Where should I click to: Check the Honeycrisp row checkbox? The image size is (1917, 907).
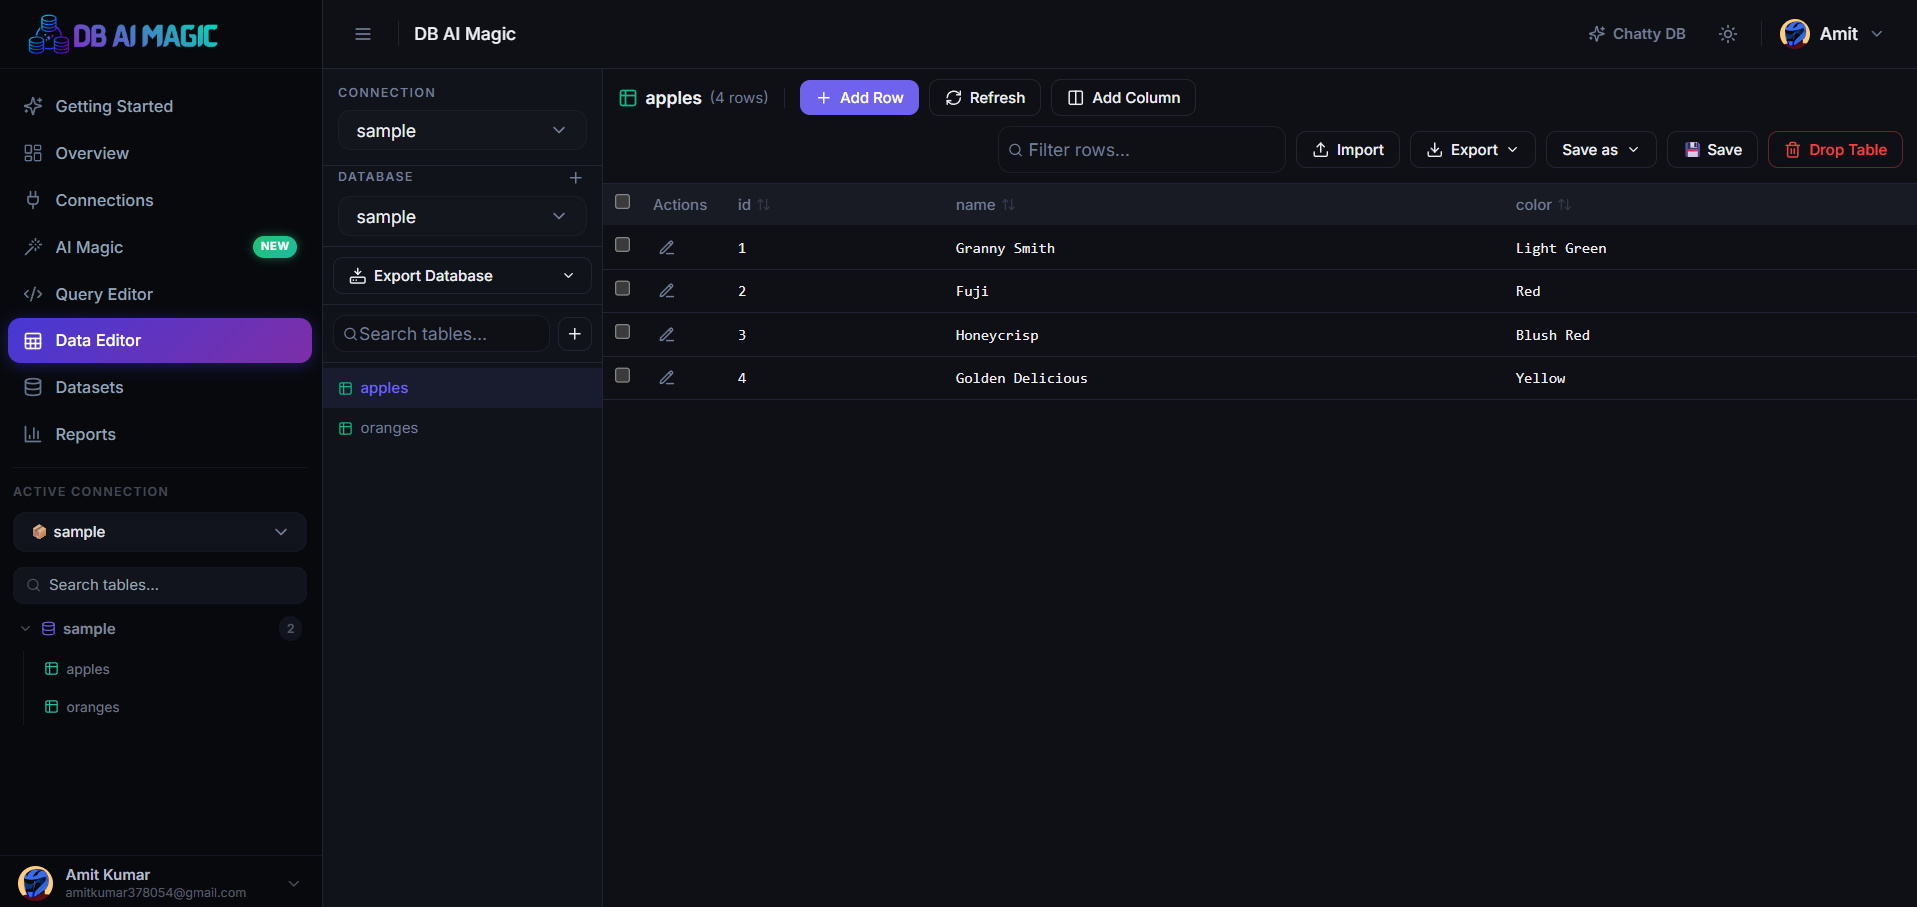(x=622, y=331)
